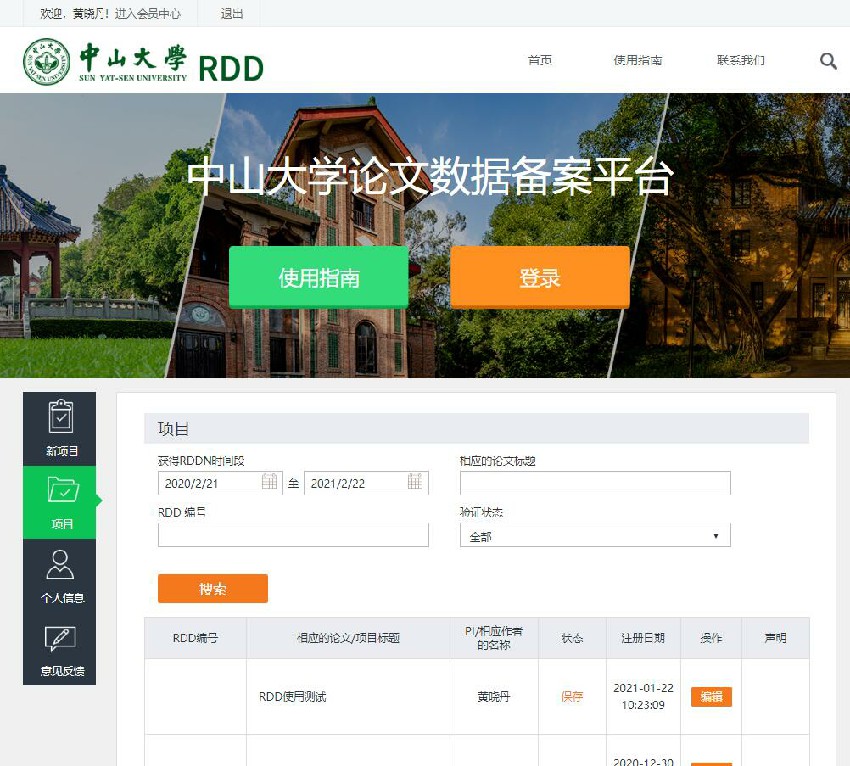Click the 相应的论文/项目标题 column header
This screenshot has height=766, width=850.
tap(349, 638)
